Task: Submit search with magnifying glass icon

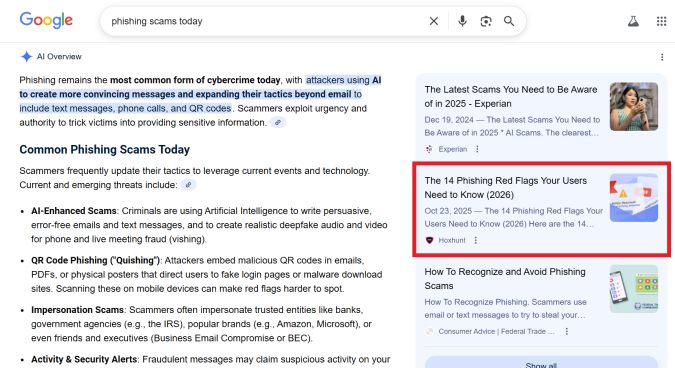Action: [x=509, y=21]
